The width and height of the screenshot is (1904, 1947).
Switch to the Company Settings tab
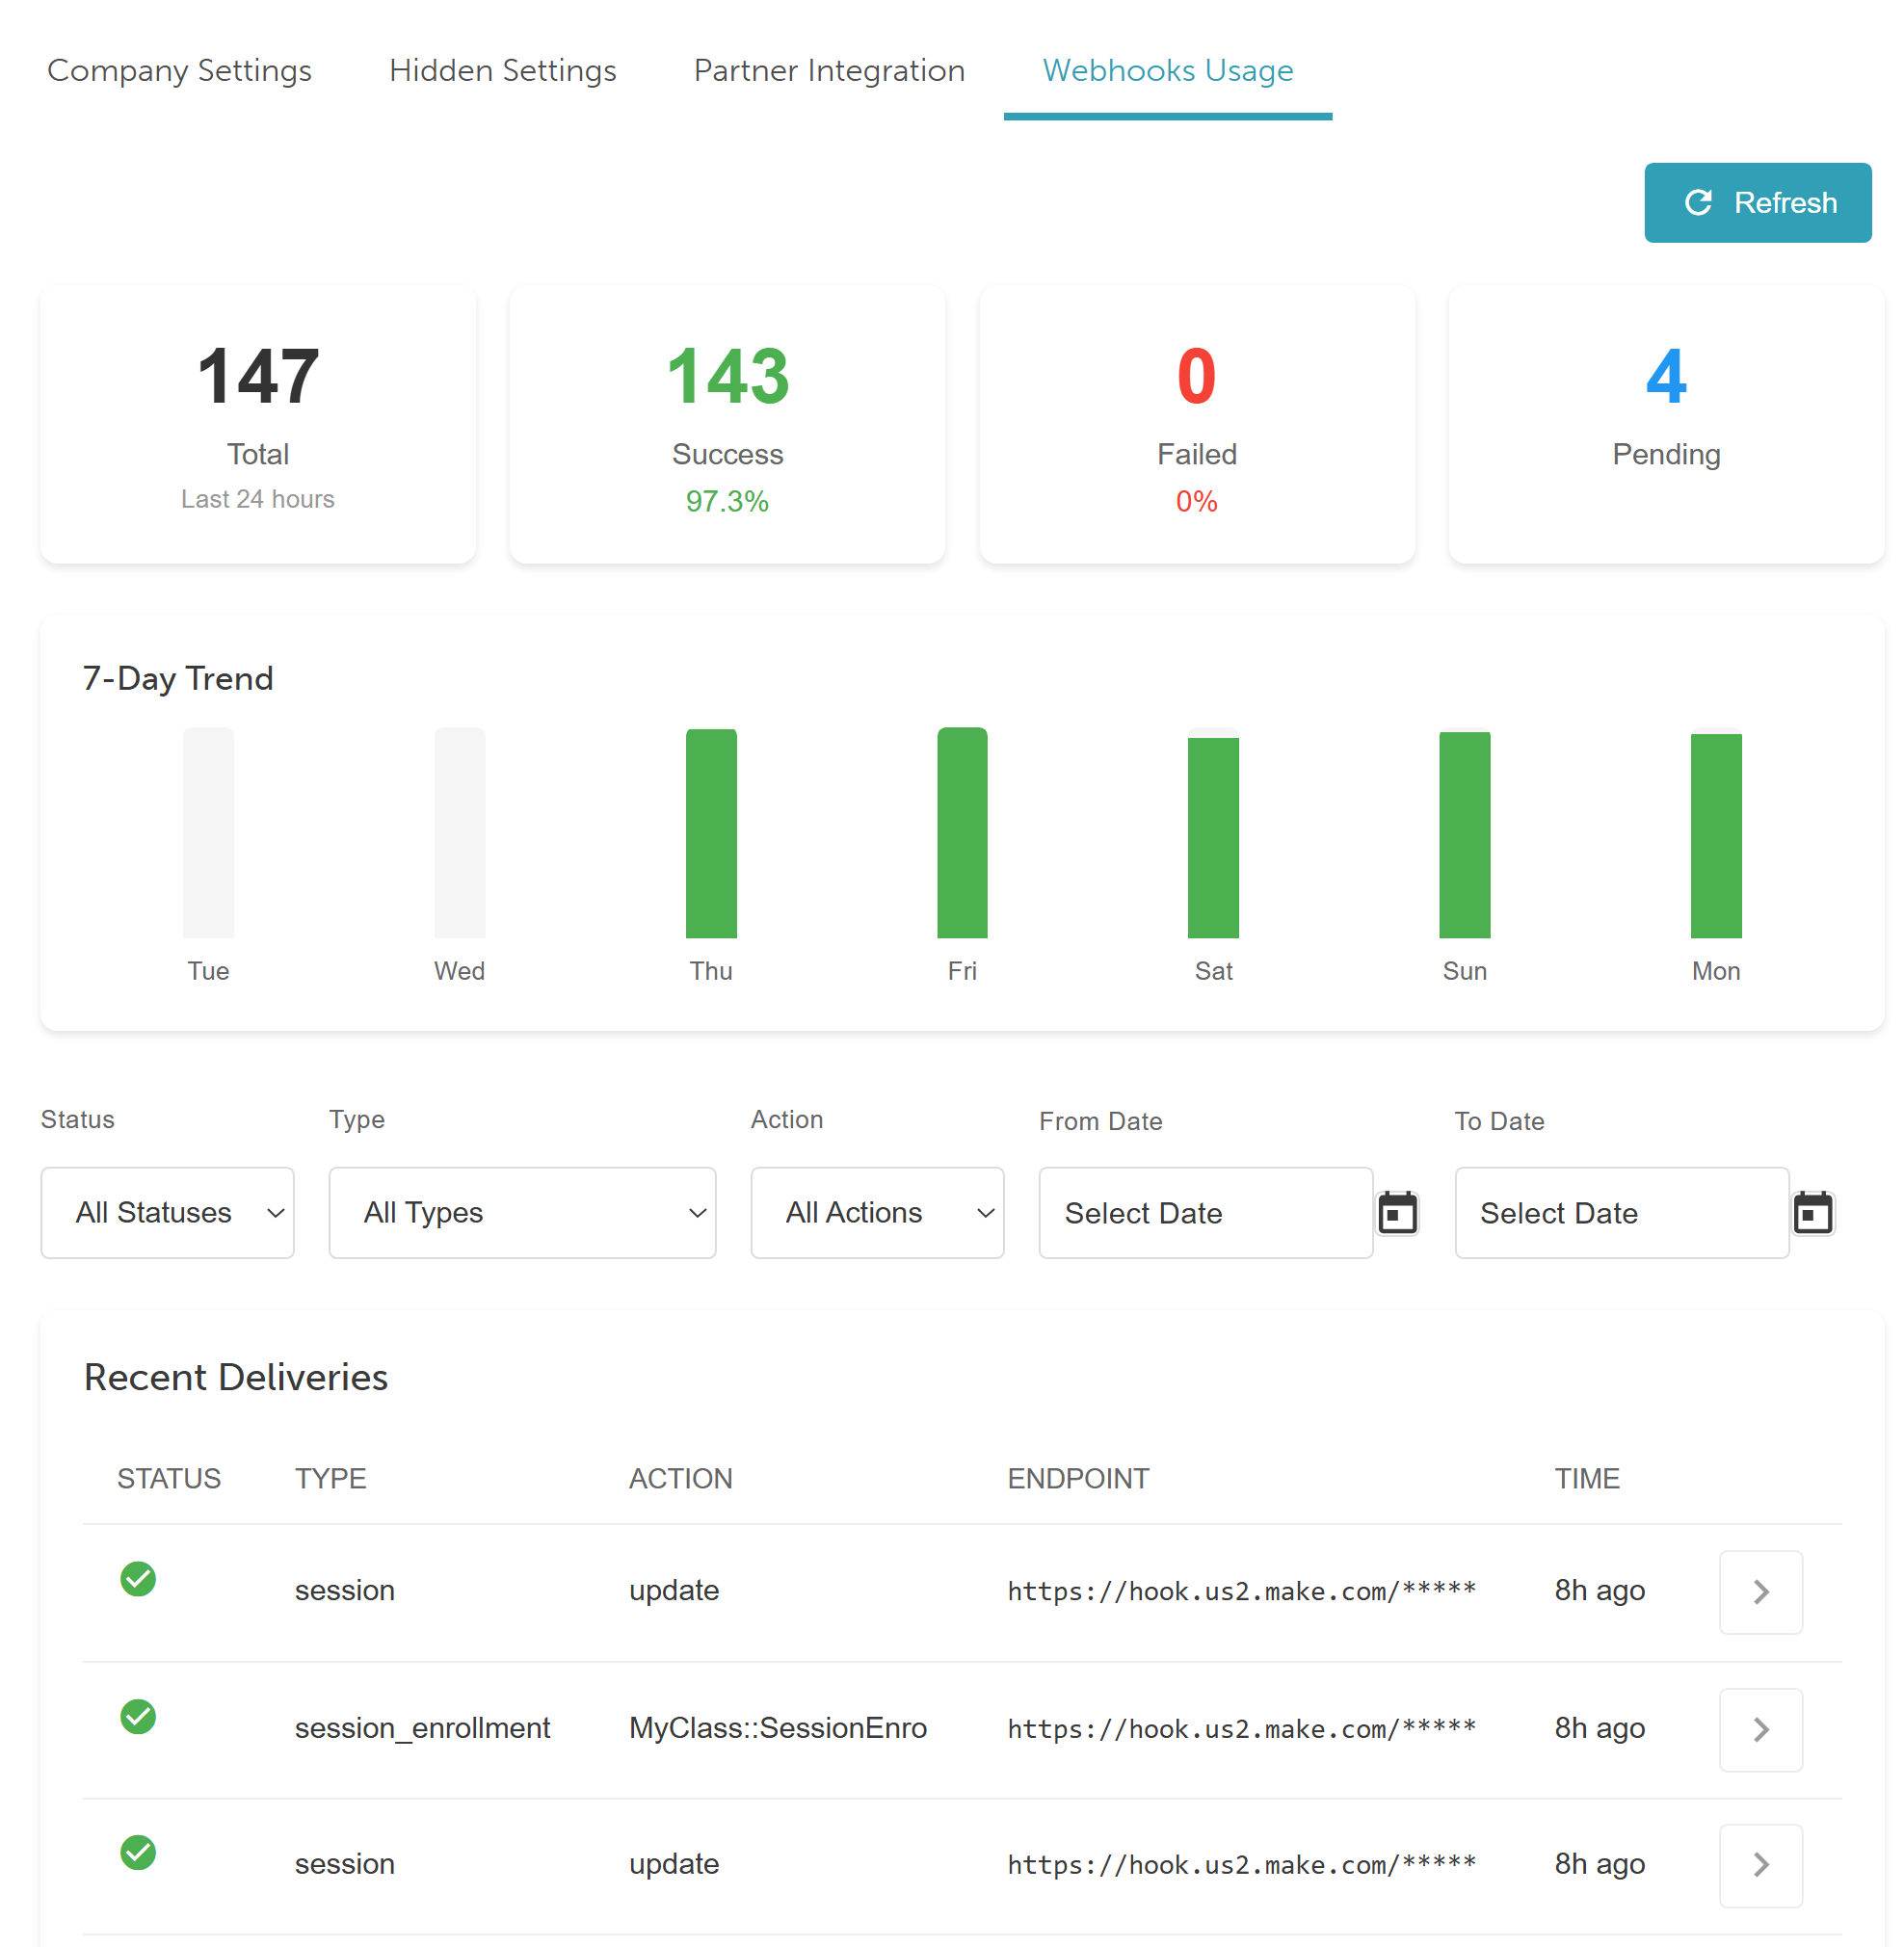tap(179, 70)
